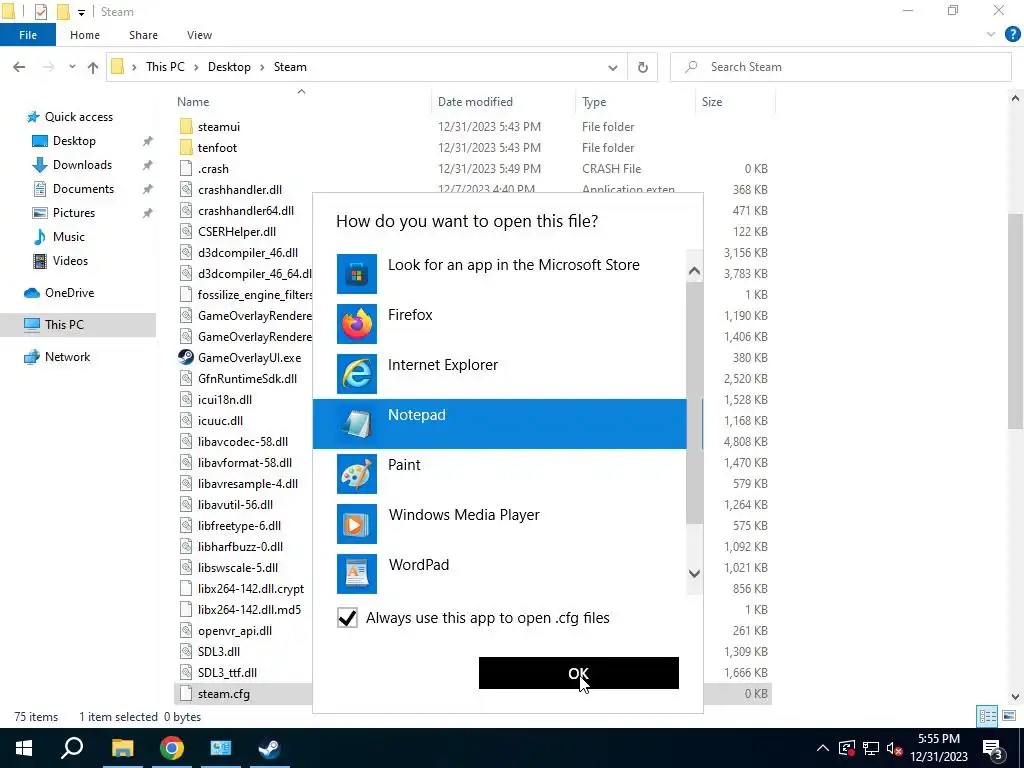Click the This PC breadcrumb
The height and width of the screenshot is (768, 1024).
coord(165,67)
